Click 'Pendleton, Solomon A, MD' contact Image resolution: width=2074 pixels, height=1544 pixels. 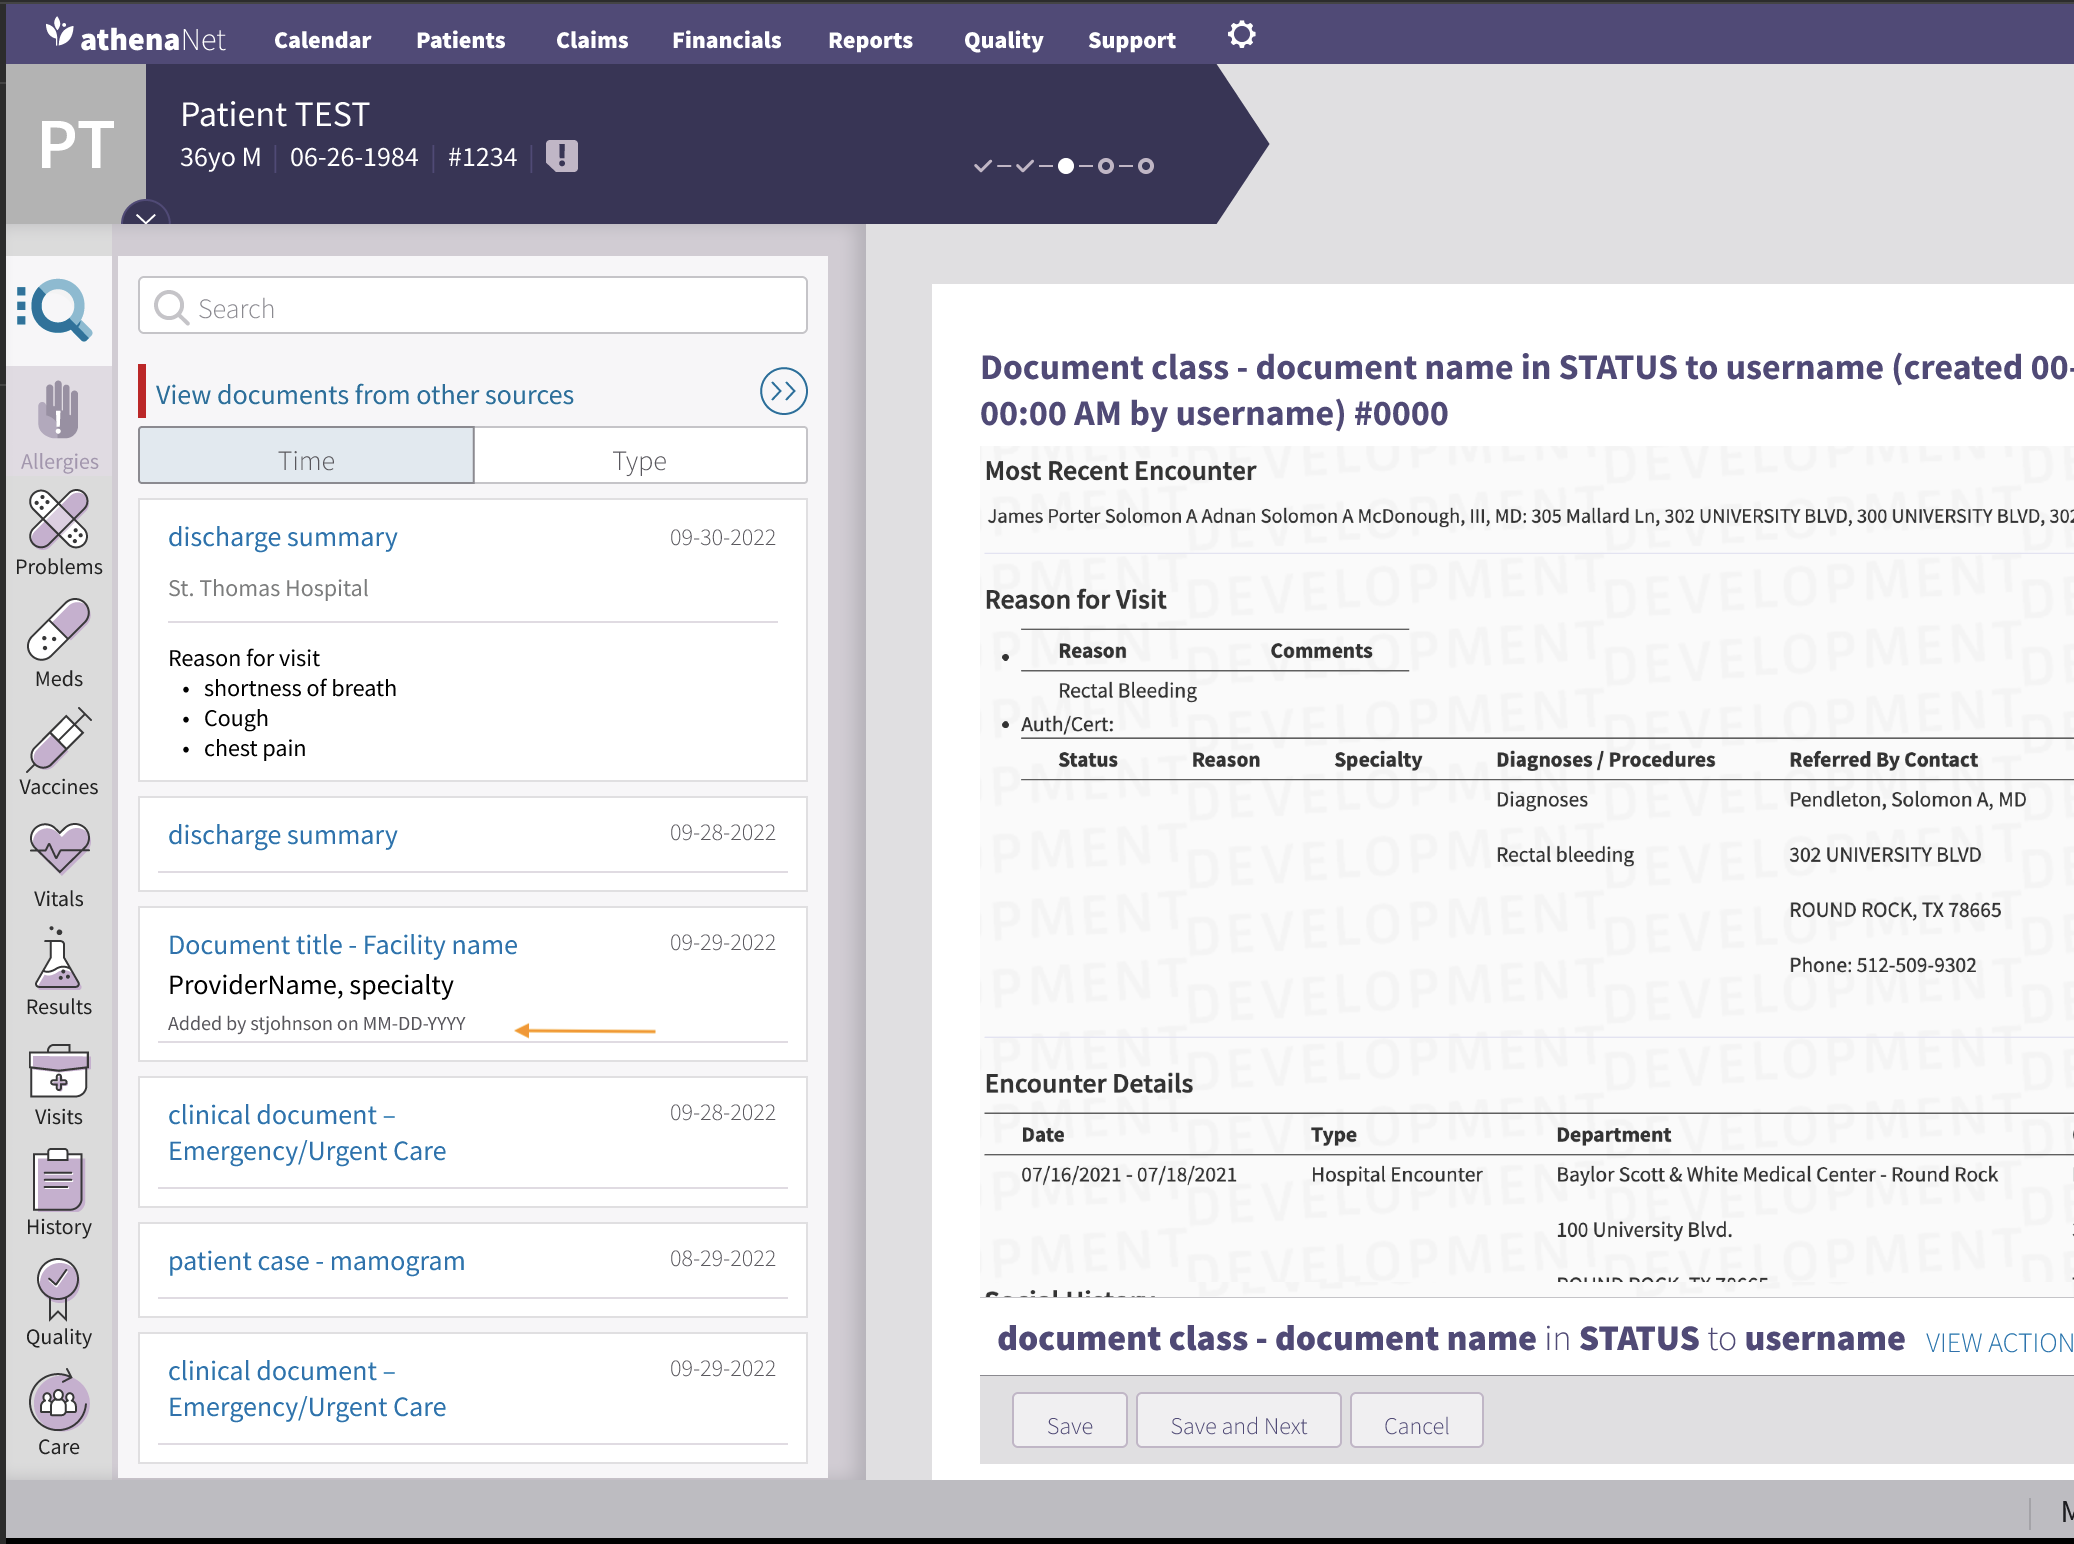coord(1908,799)
